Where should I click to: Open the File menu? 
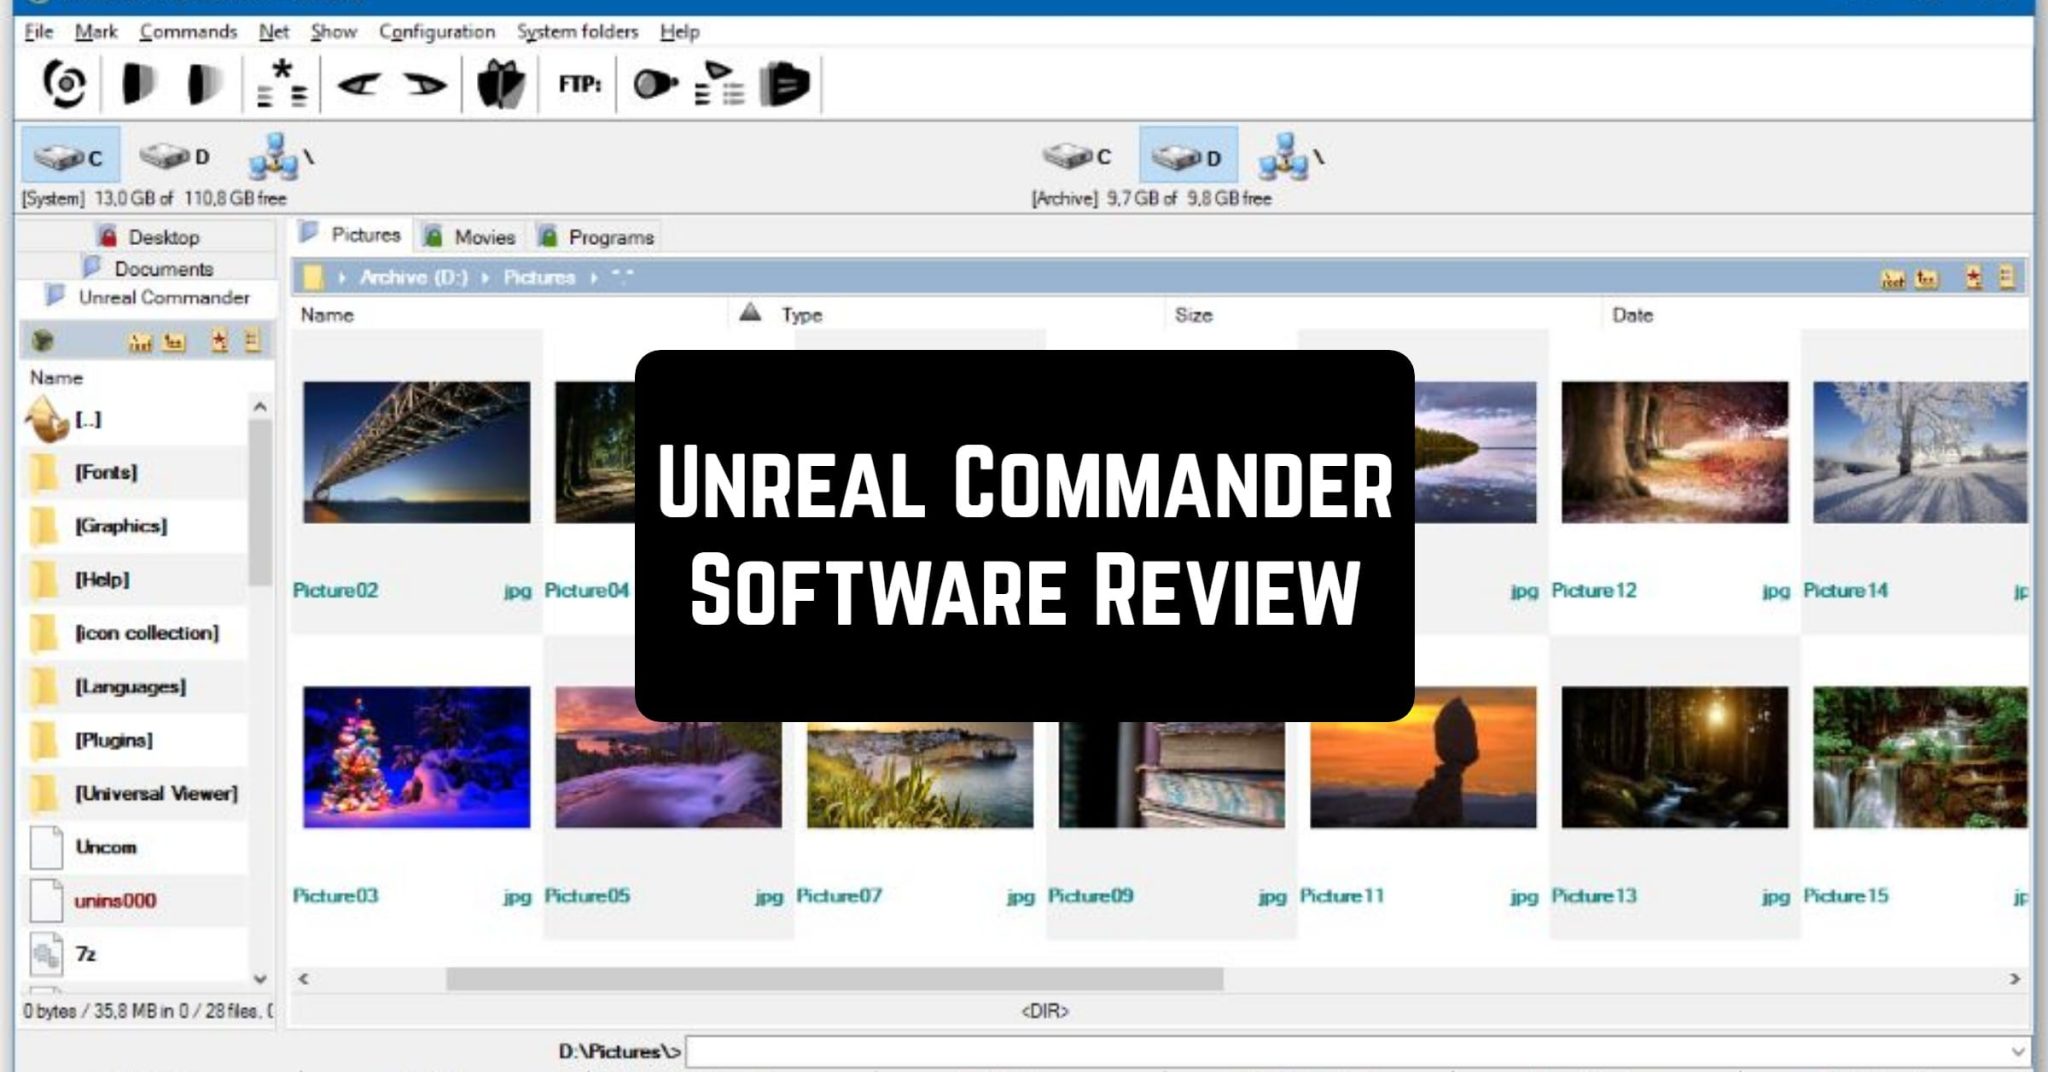coord(38,32)
